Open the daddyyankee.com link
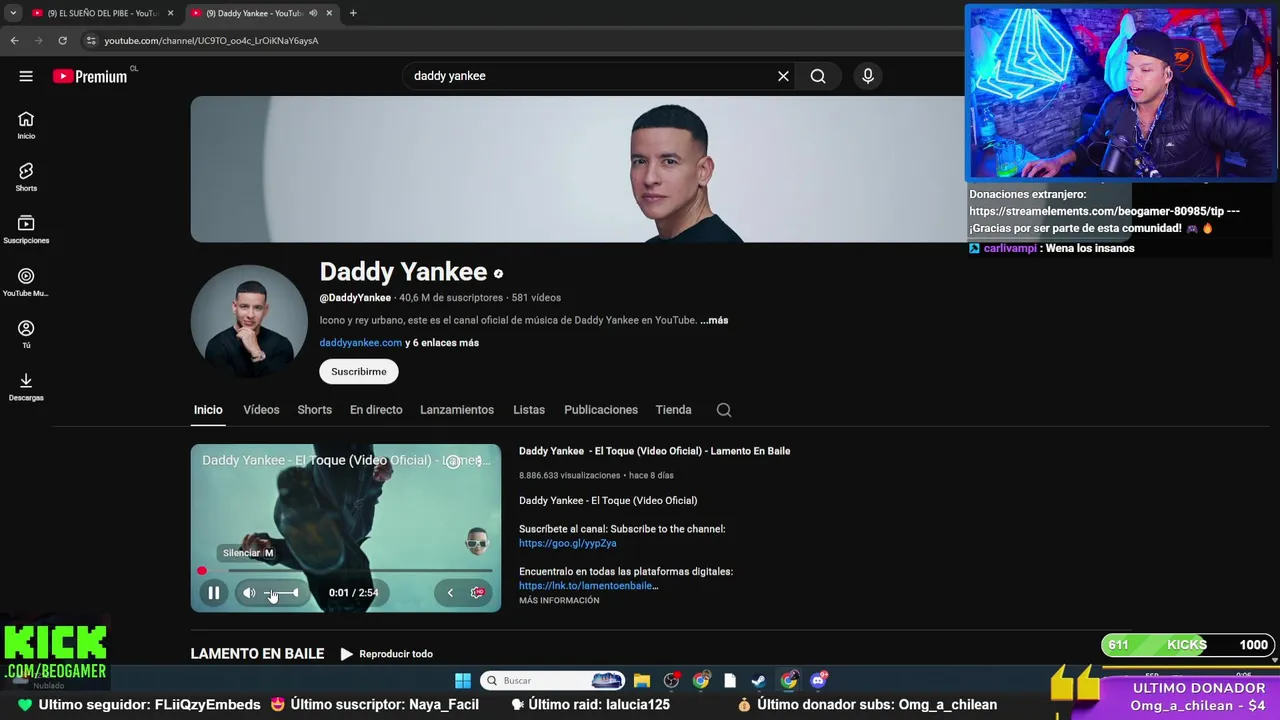 (x=360, y=343)
